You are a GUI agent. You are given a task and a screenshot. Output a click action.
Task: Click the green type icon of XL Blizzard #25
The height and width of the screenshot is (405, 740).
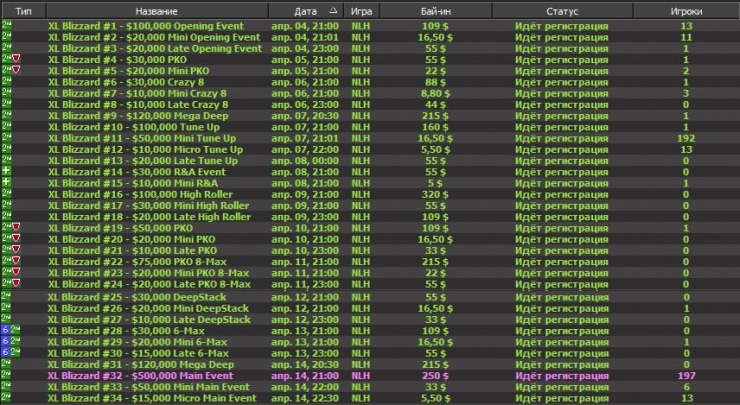click(6, 296)
